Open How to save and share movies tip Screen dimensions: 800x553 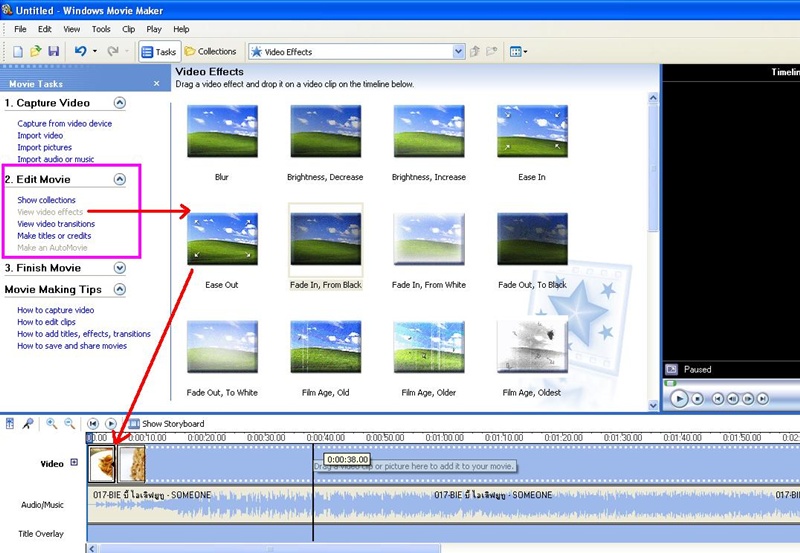click(72, 345)
